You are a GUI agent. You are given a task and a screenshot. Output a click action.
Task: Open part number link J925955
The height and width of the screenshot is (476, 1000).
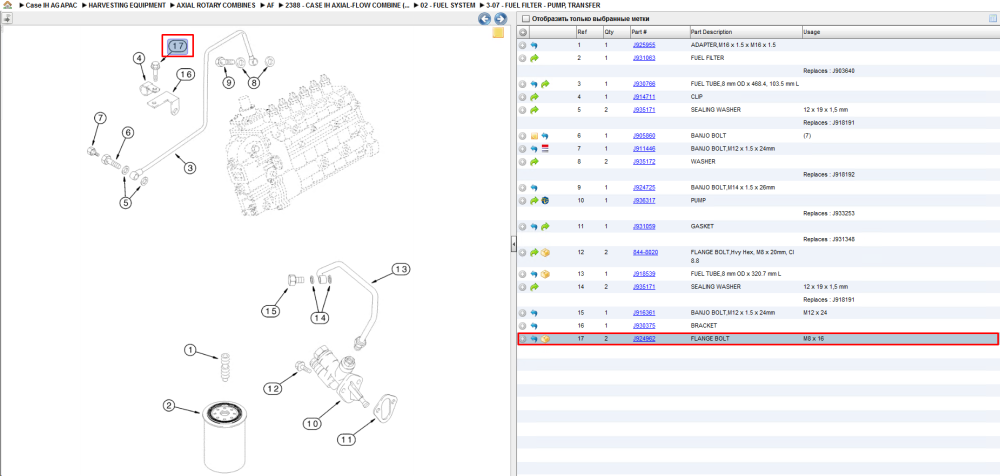click(x=643, y=45)
